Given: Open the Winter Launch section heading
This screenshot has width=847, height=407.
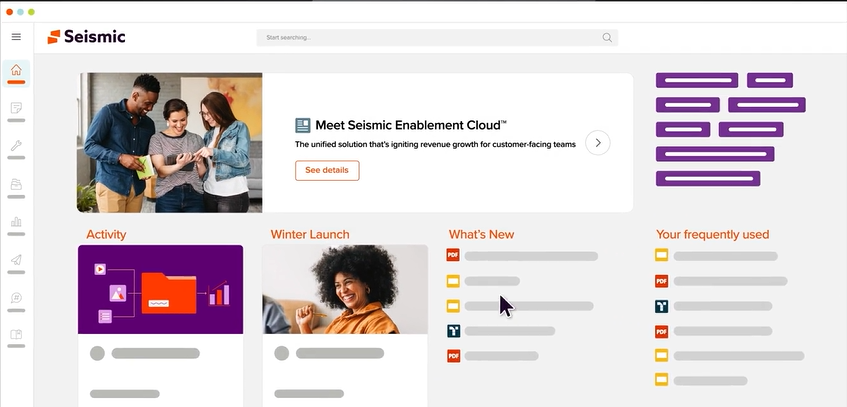Looking at the screenshot, I should click(x=310, y=235).
